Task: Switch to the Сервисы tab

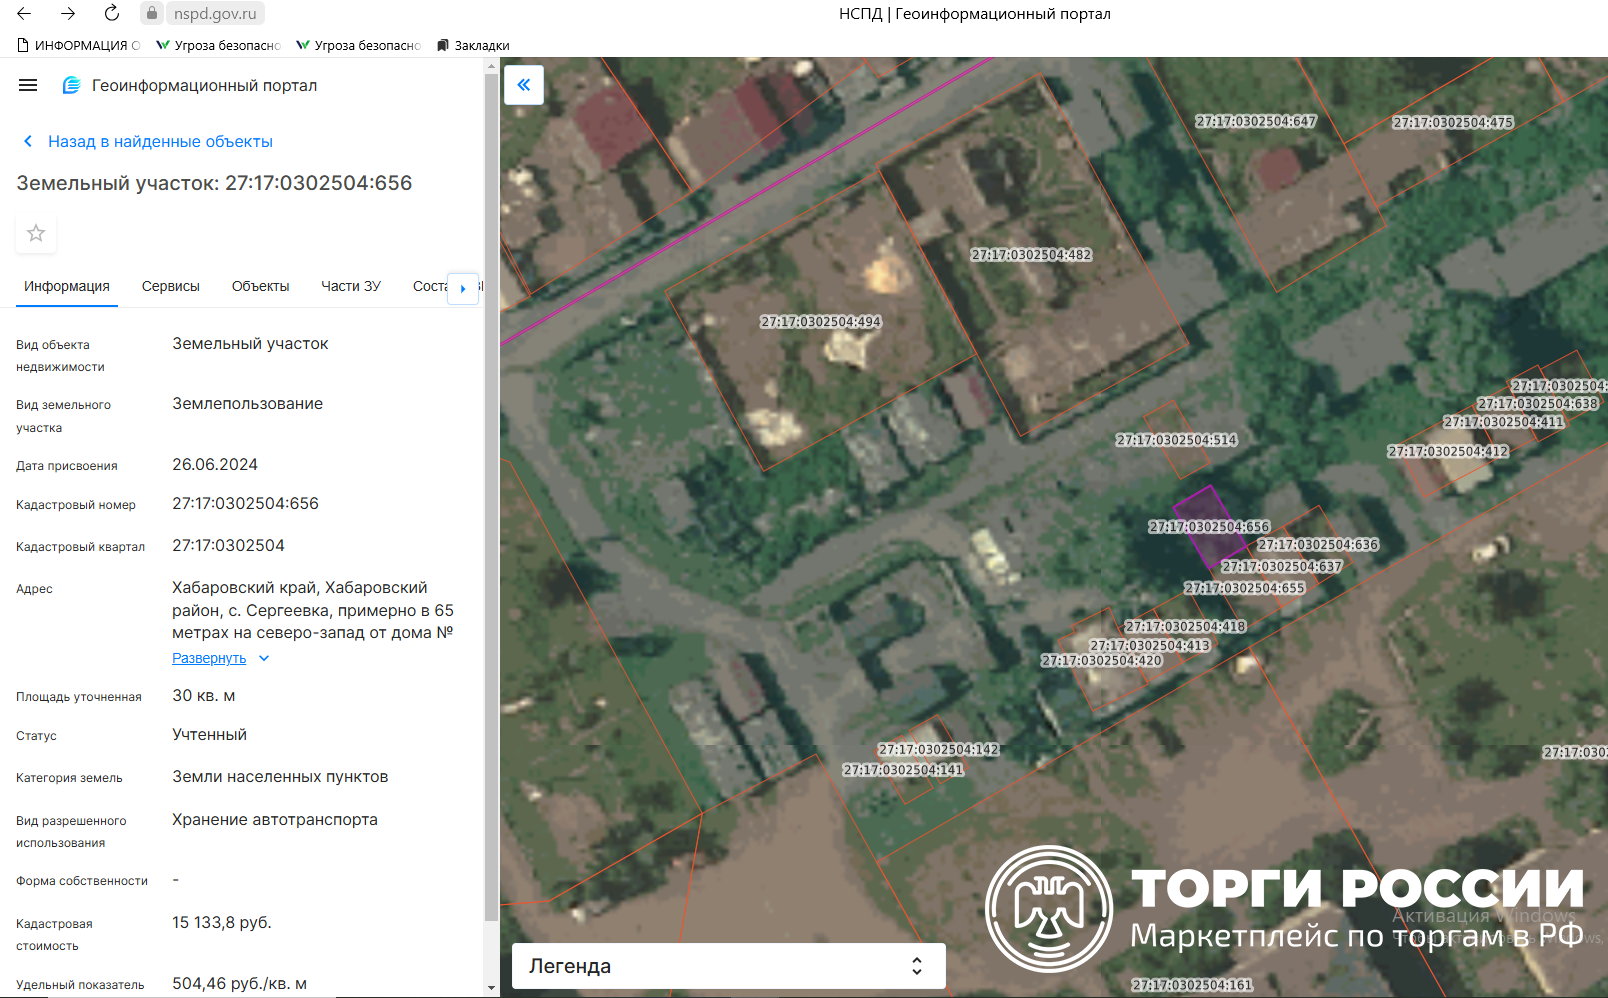Action: coord(170,286)
